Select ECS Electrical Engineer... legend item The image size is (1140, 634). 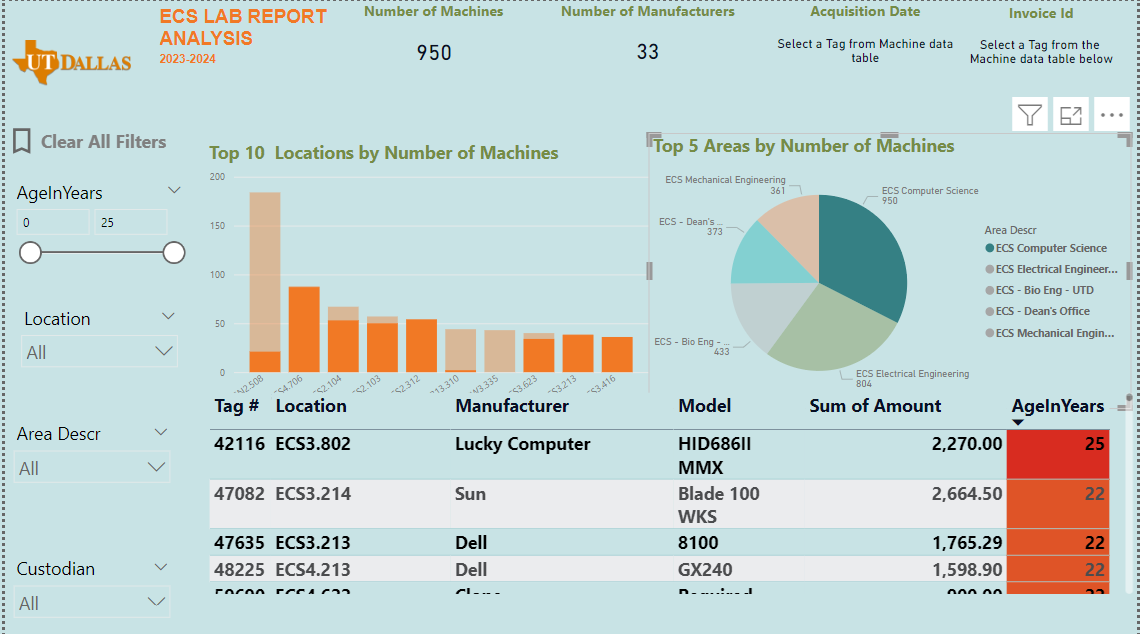click(x=1051, y=269)
